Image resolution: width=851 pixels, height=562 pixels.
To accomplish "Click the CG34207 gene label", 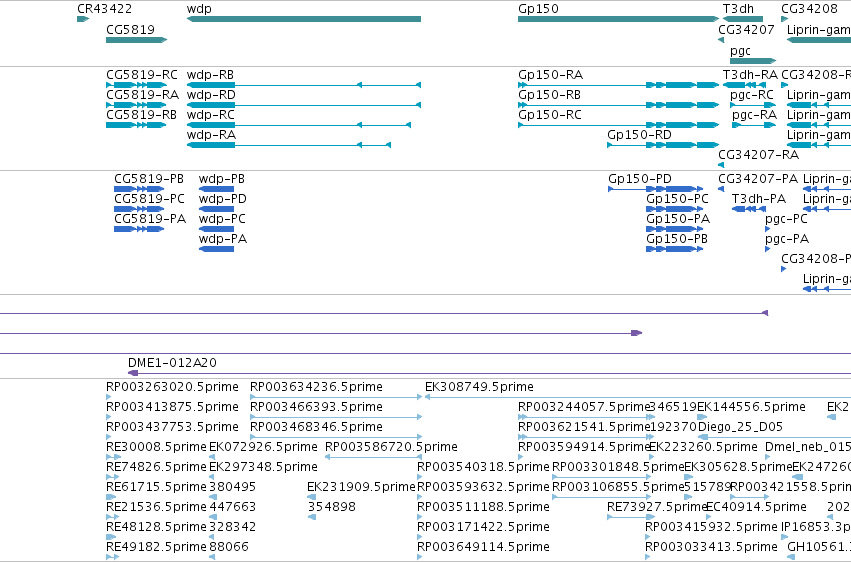I will tap(746, 30).
